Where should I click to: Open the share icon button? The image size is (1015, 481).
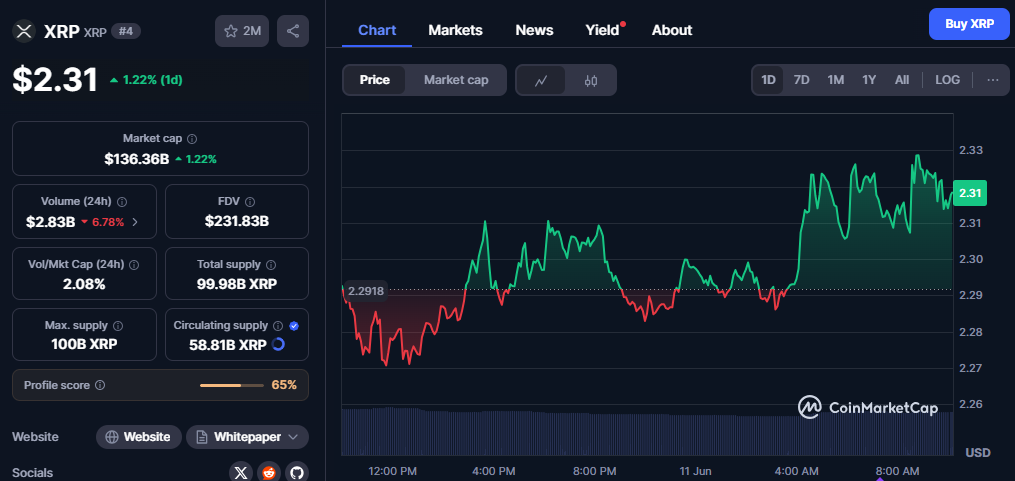point(293,31)
